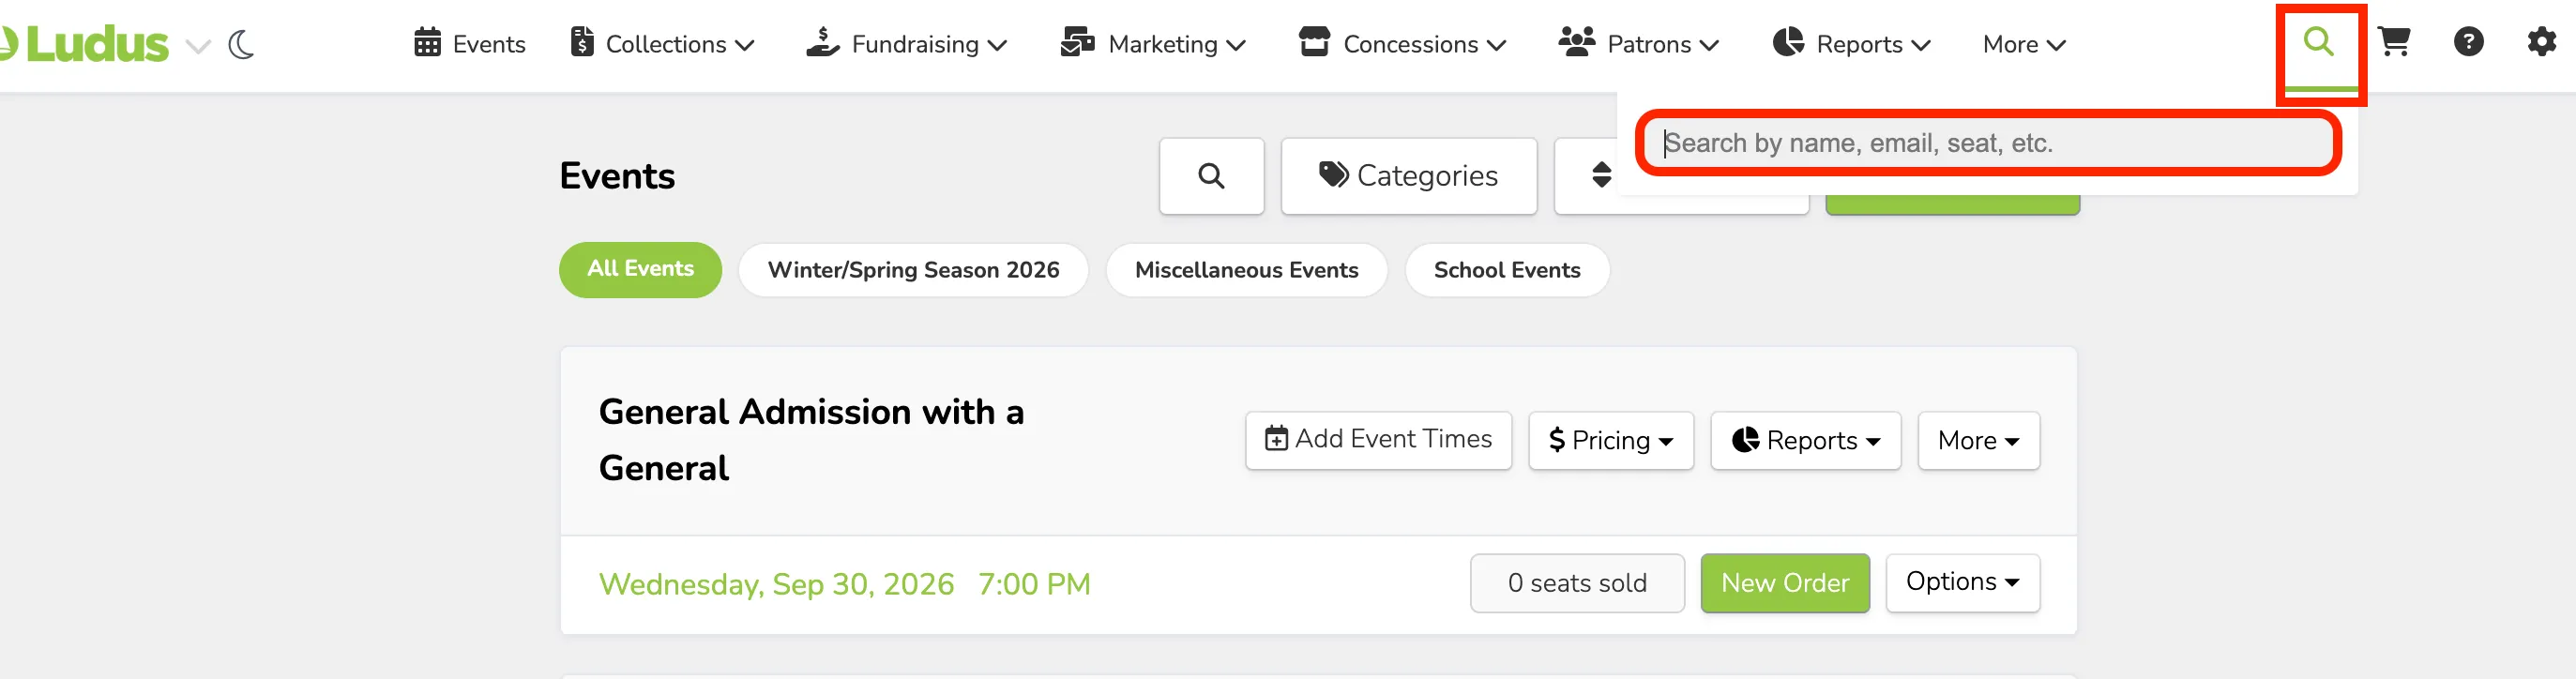Expand the Collections dropdown menu
The width and height of the screenshot is (2576, 679).
point(662,44)
